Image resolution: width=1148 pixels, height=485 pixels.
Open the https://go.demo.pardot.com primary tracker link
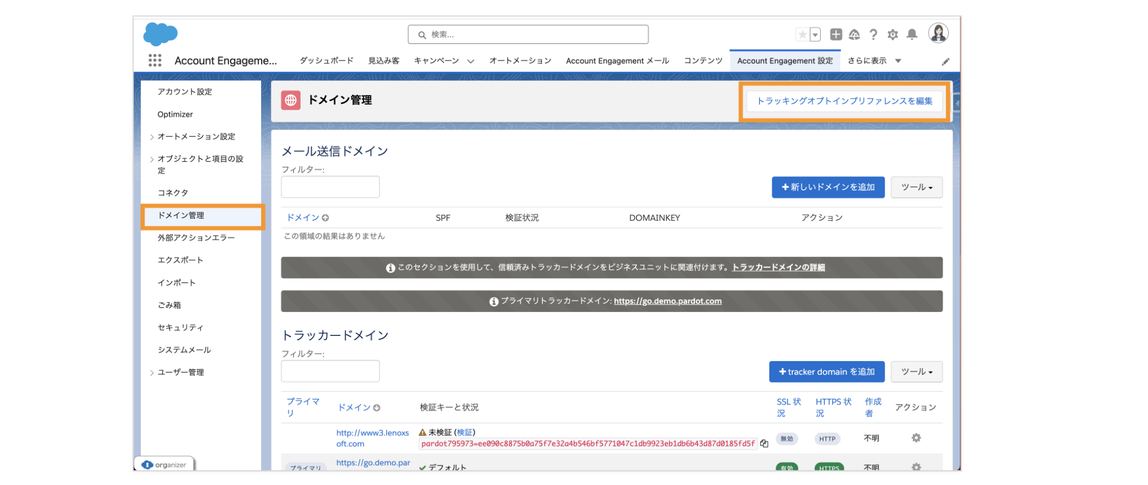click(x=668, y=301)
